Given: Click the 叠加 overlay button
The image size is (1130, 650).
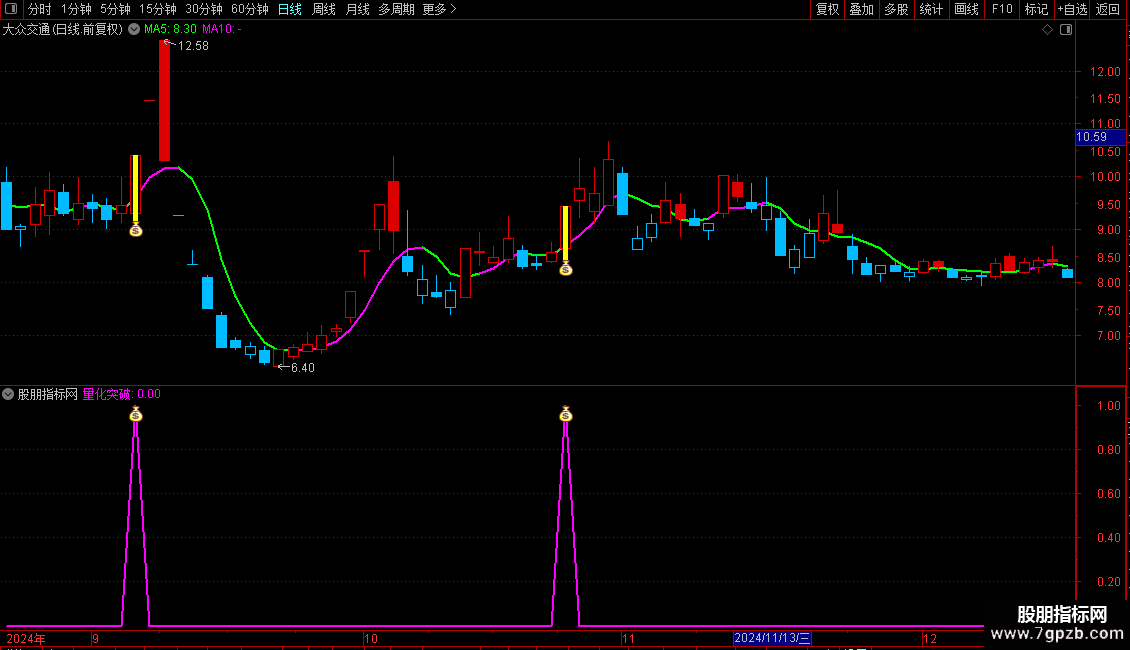Looking at the screenshot, I should pos(862,9).
